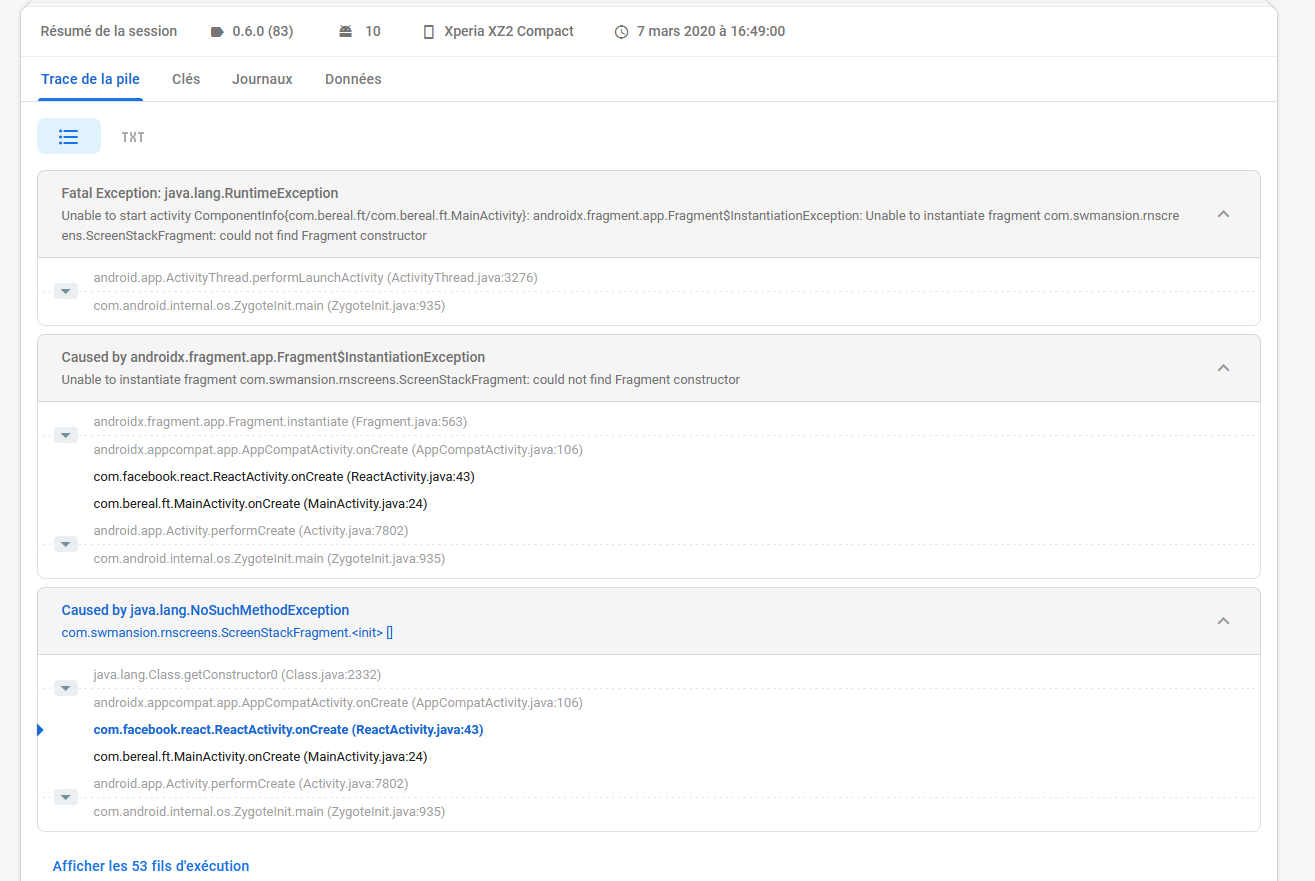Click the app version tag icon
1315x881 pixels.
(x=217, y=32)
